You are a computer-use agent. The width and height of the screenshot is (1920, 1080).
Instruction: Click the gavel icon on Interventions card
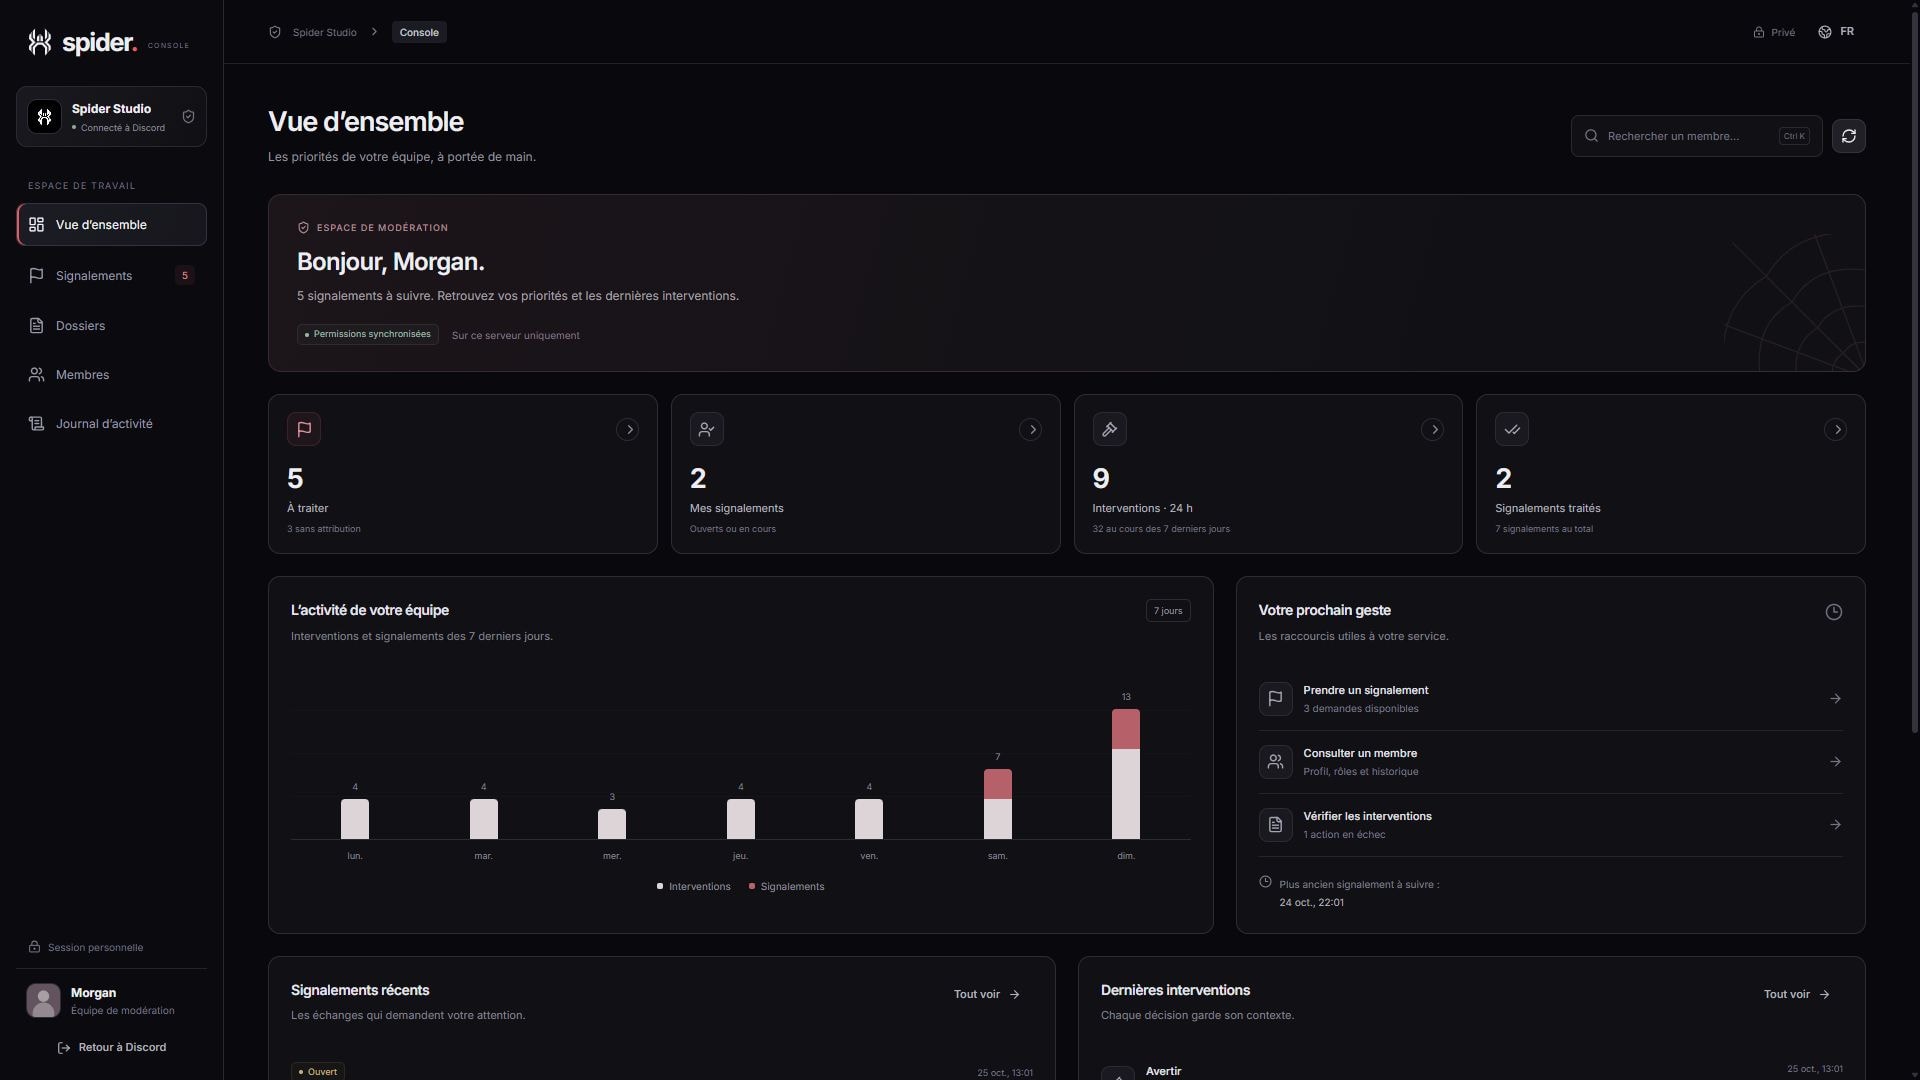1110,430
